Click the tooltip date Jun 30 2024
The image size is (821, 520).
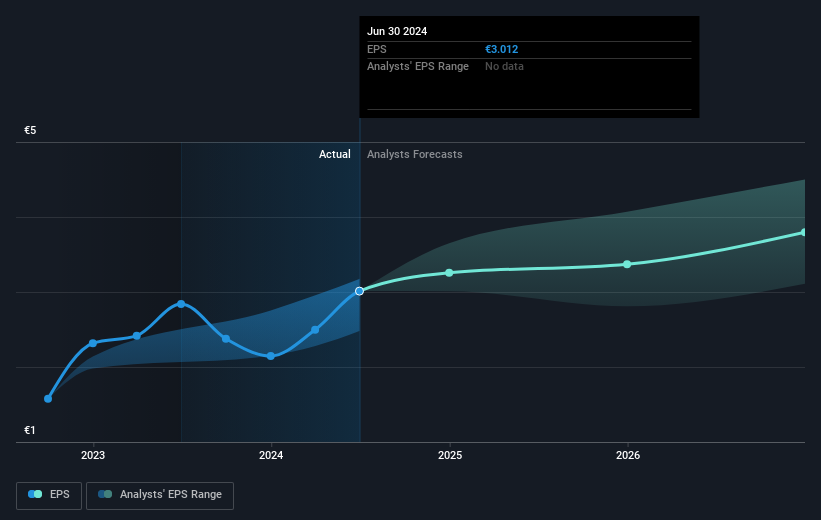[397, 31]
